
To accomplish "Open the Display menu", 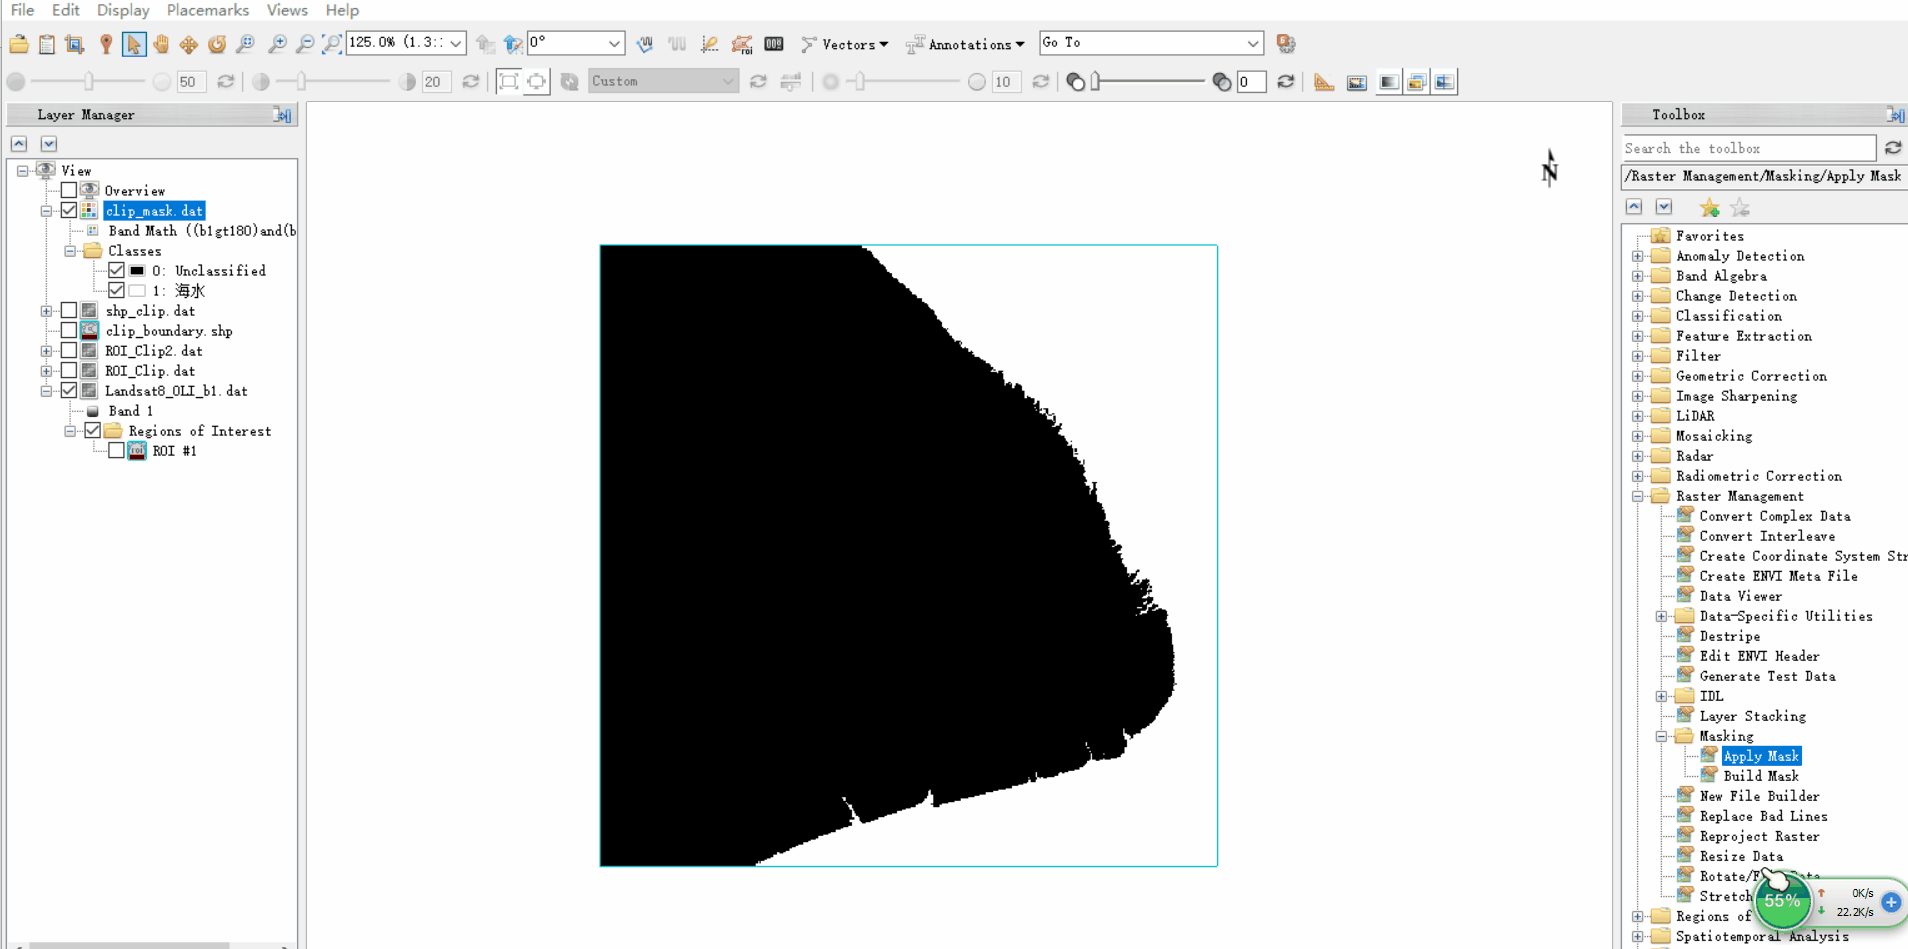I will point(123,10).
